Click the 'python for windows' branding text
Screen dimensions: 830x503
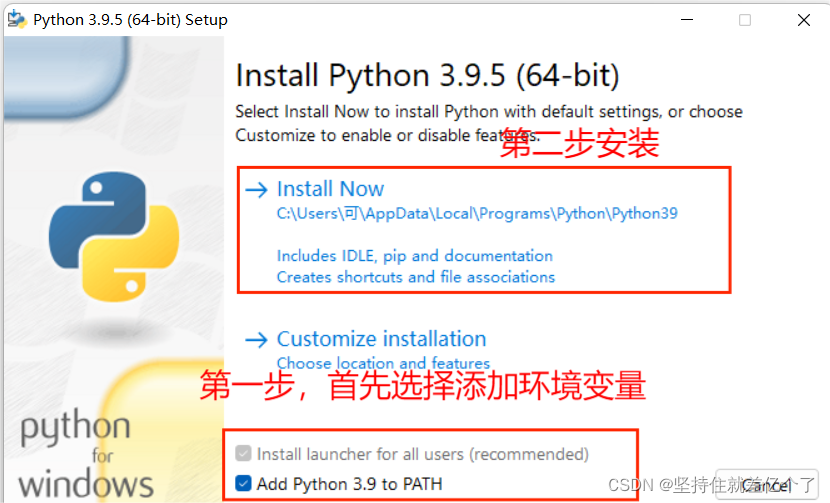coord(86,454)
